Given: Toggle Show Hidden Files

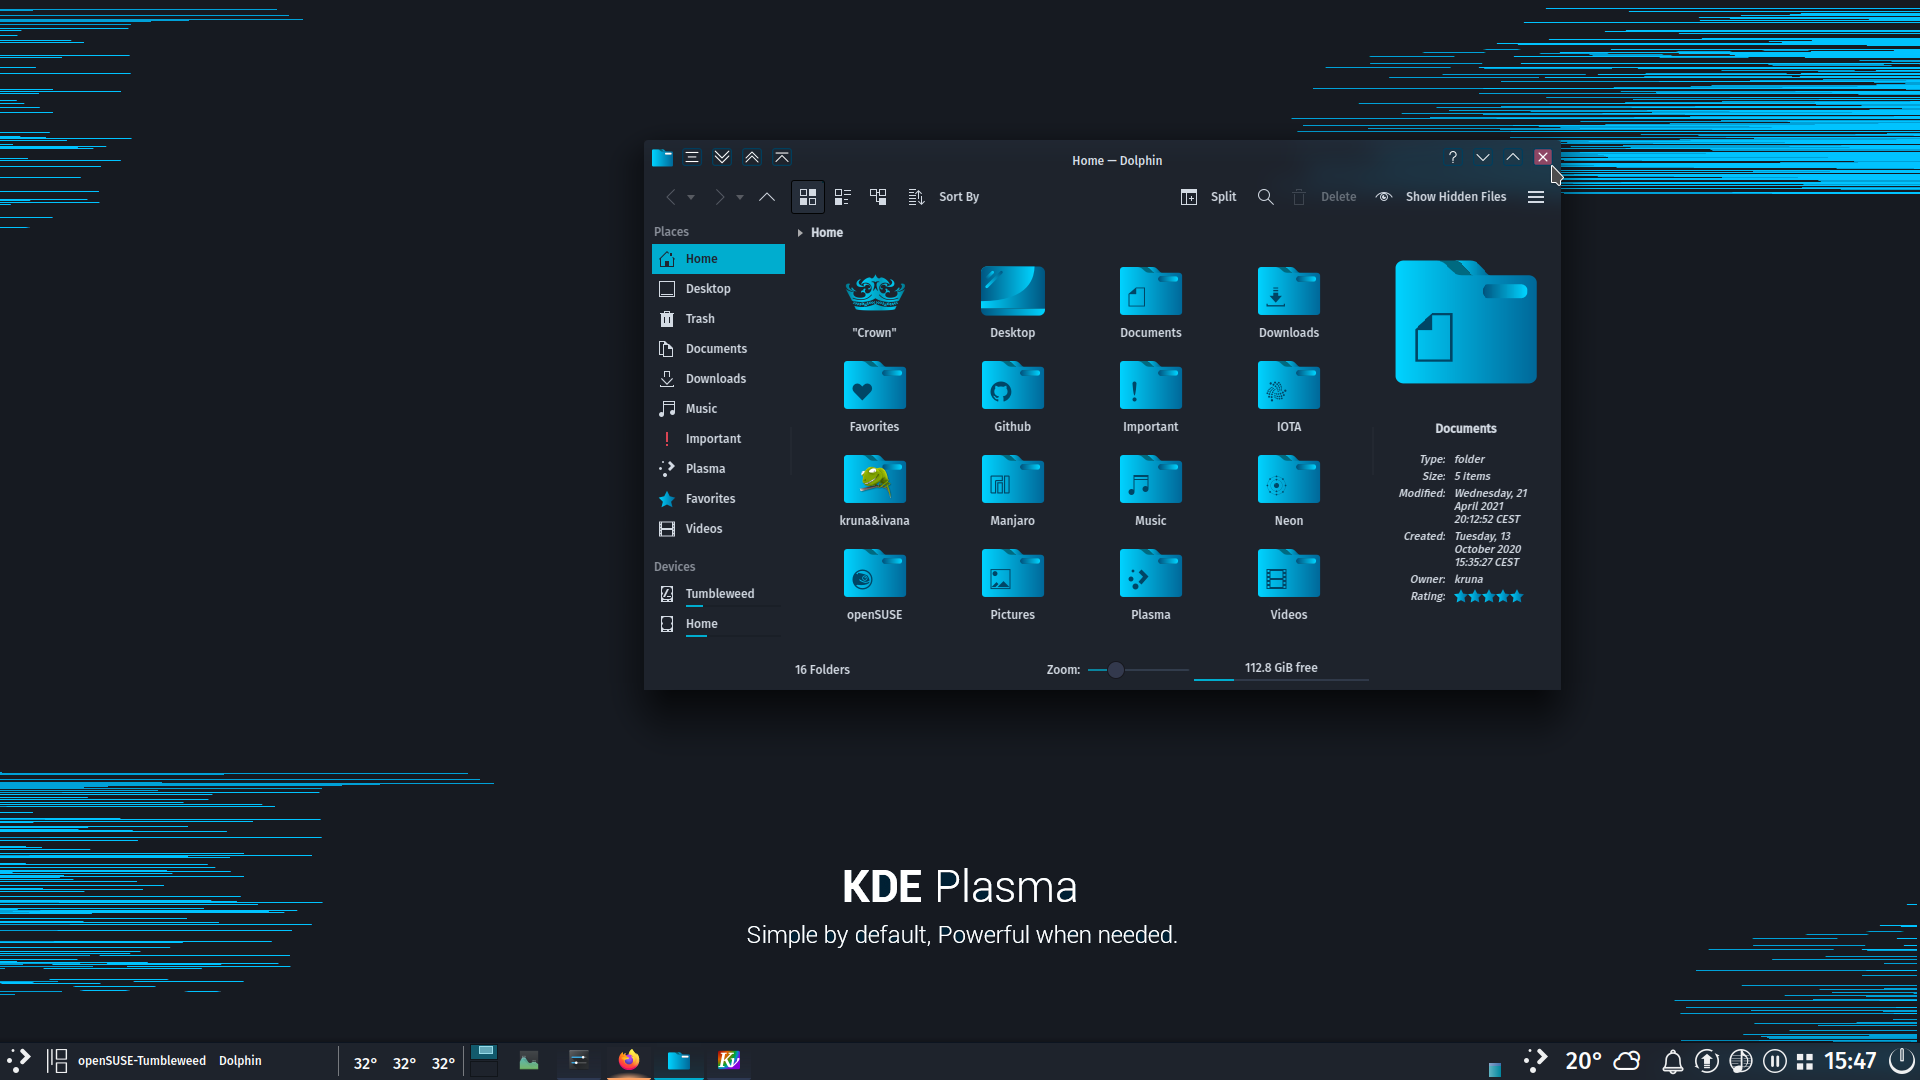Looking at the screenshot, I should coord(1441,197).
